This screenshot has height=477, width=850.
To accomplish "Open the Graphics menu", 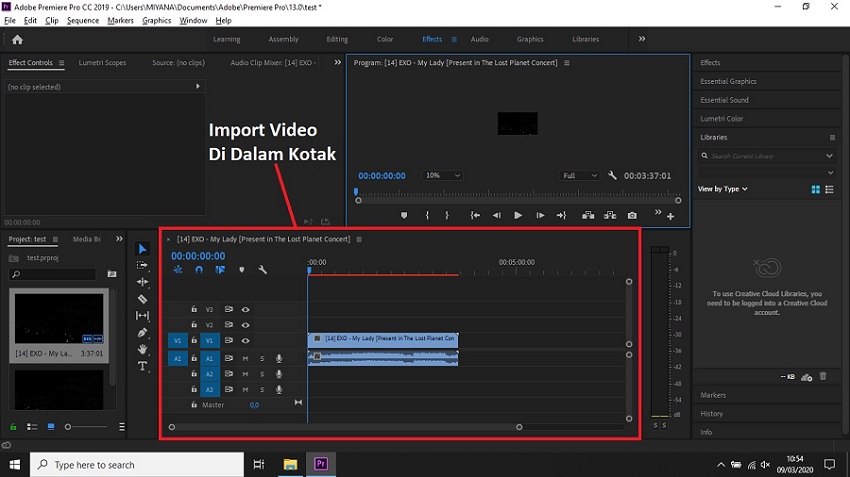I will coord(157,21).
